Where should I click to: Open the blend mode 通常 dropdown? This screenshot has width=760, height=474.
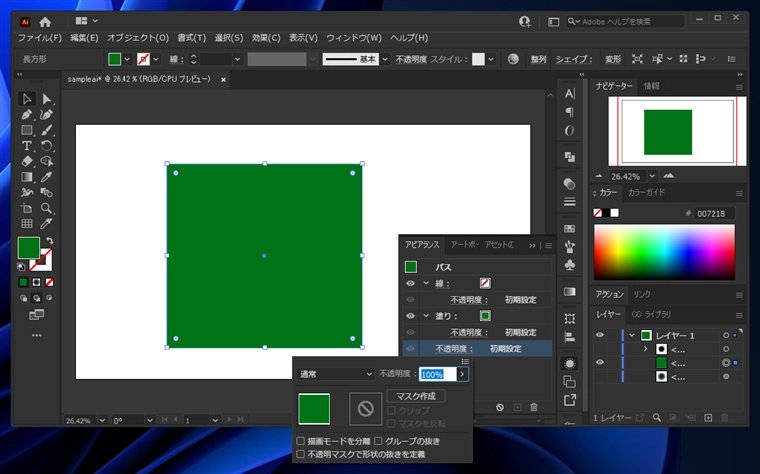point(335,374)
